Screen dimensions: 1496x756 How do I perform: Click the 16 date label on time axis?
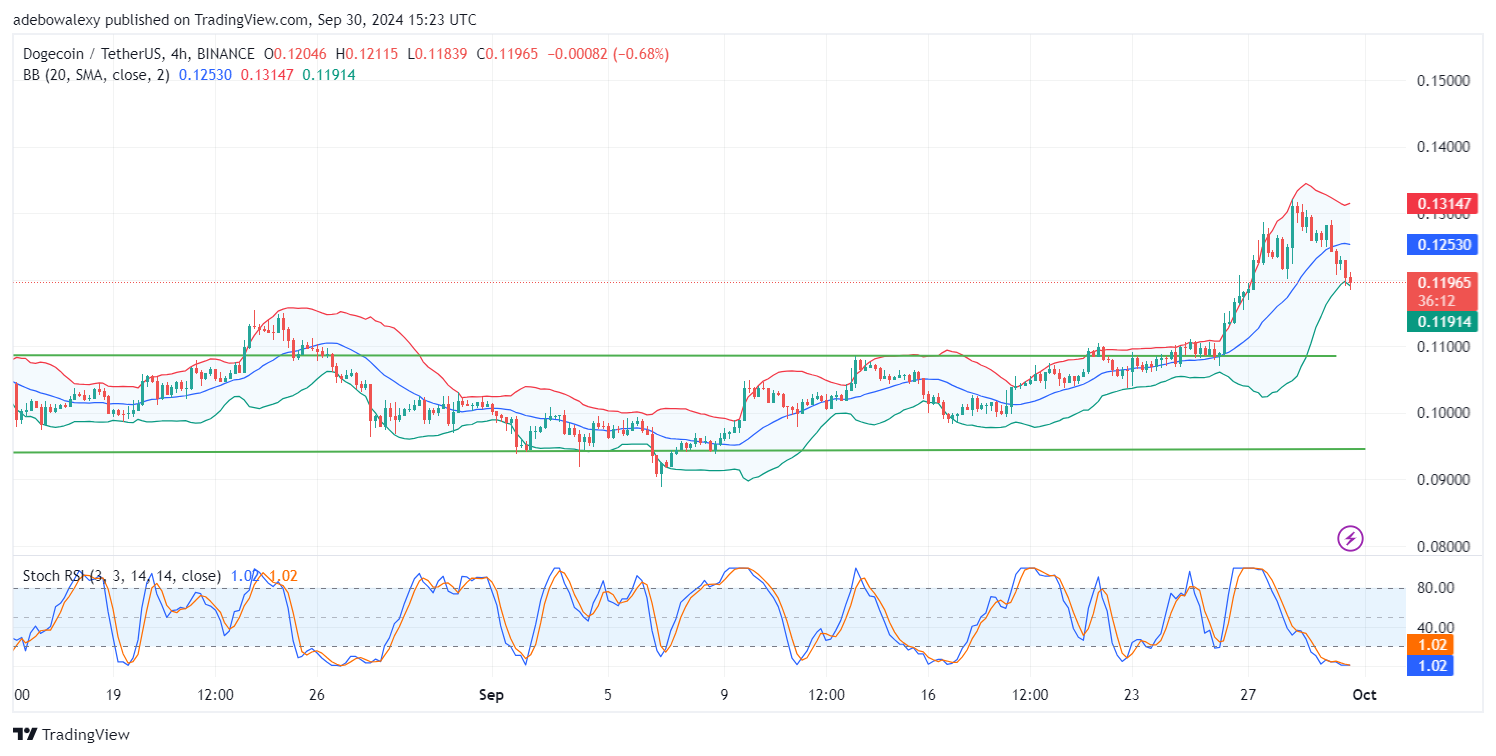point(927,695)
